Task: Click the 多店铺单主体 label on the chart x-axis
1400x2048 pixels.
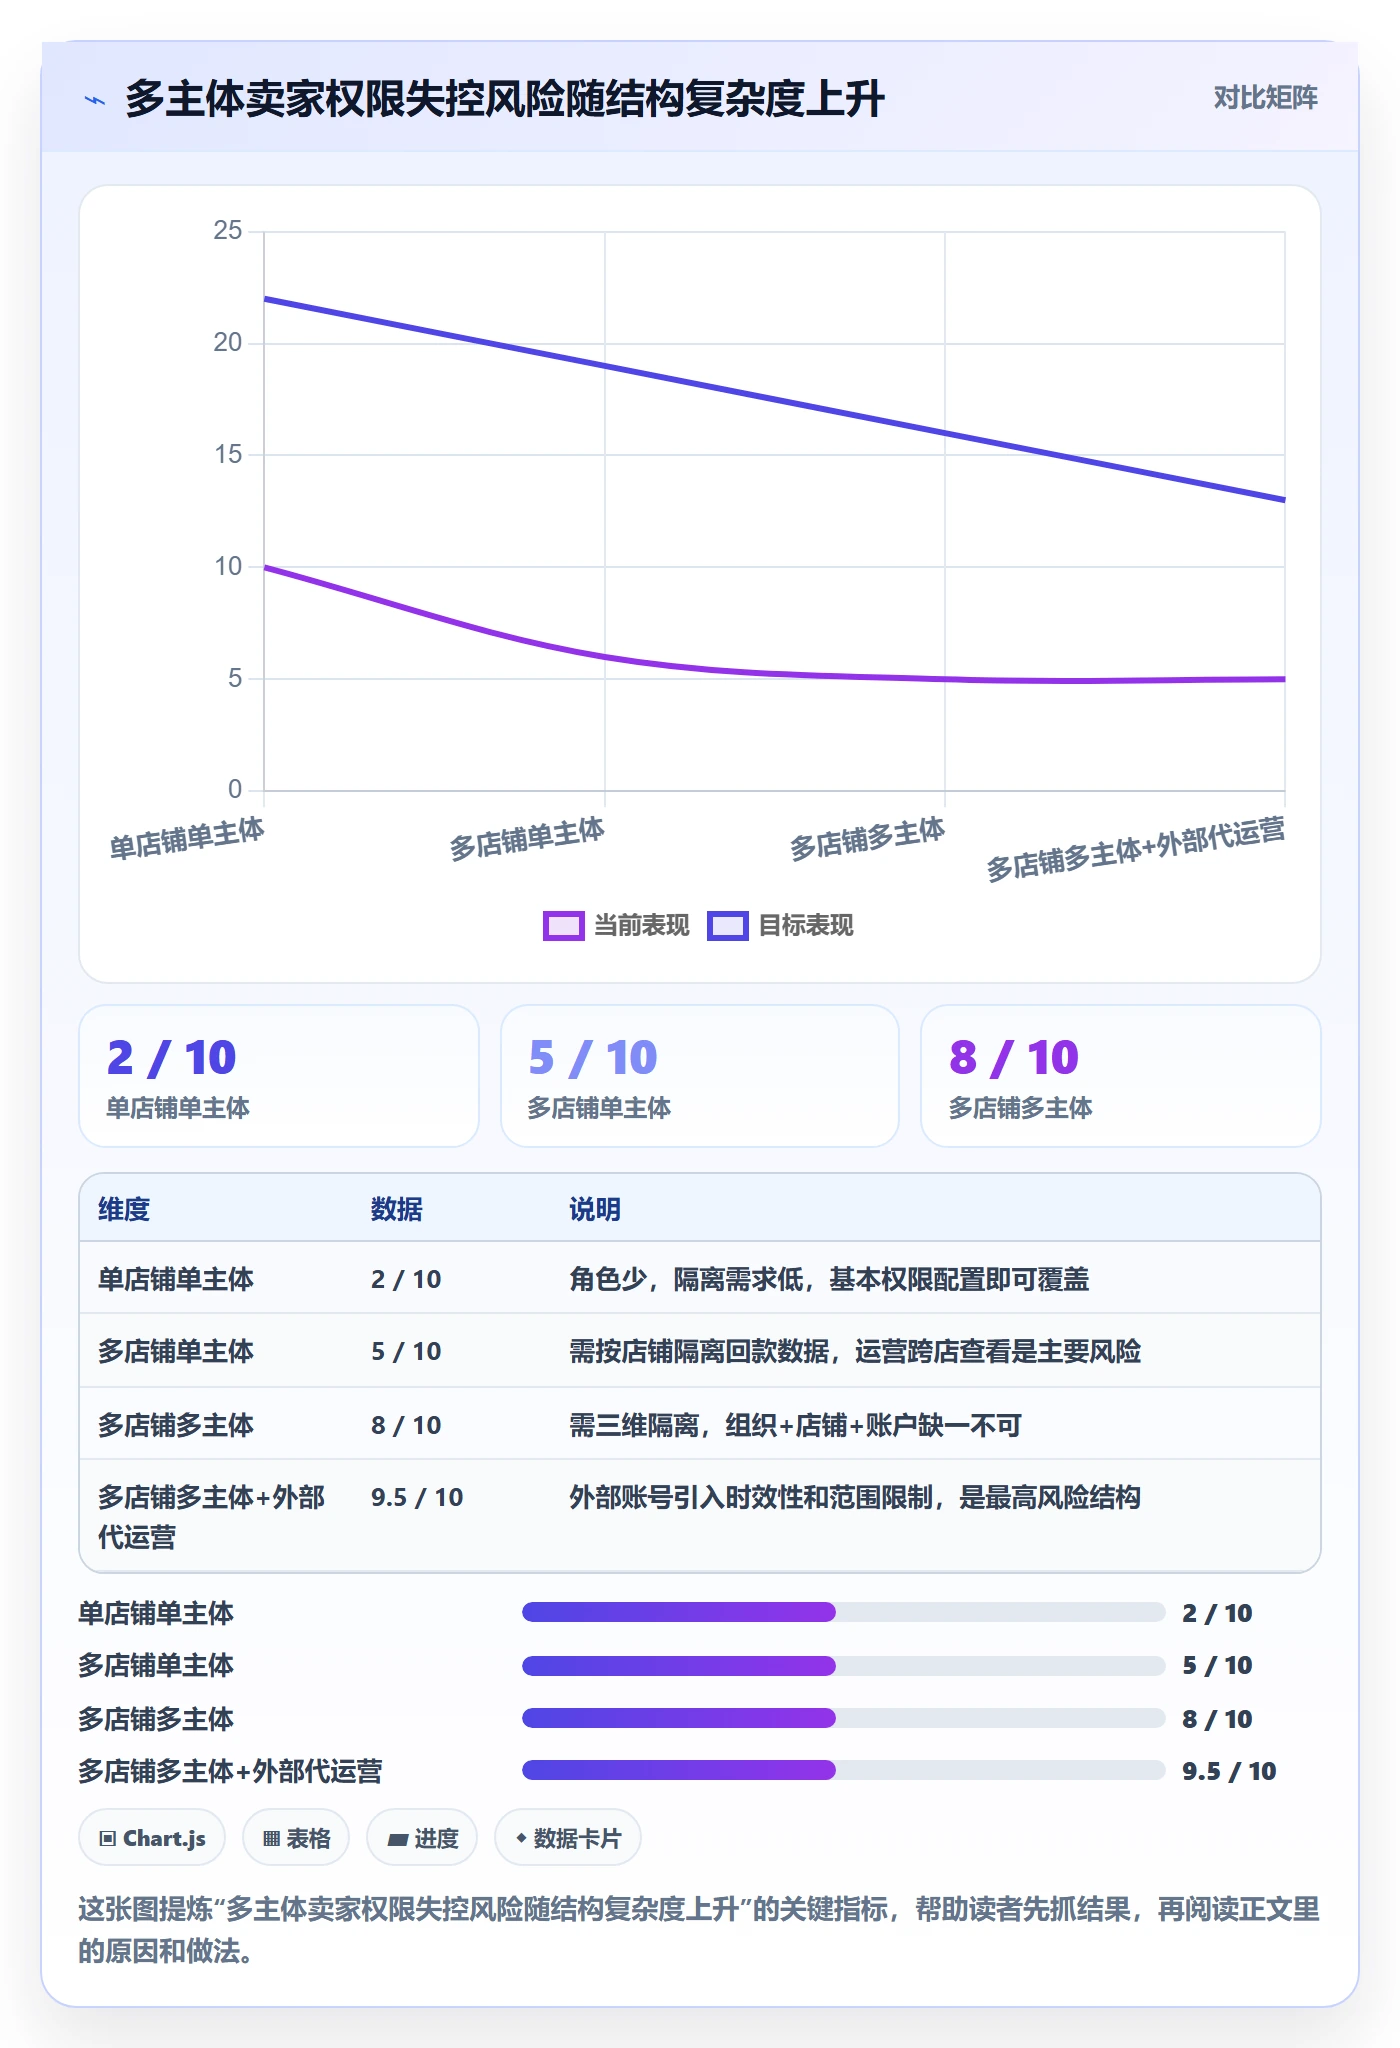Action: 527,838
